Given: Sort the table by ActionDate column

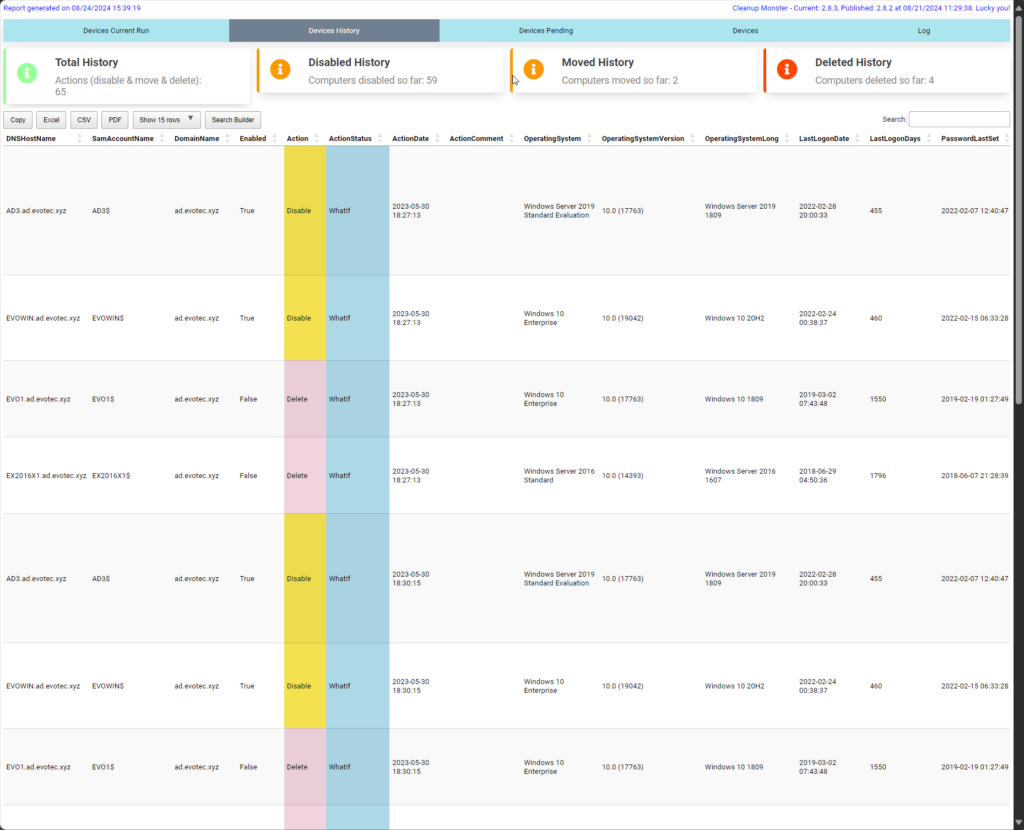Looking at the screenshot, I should point(409,137).
